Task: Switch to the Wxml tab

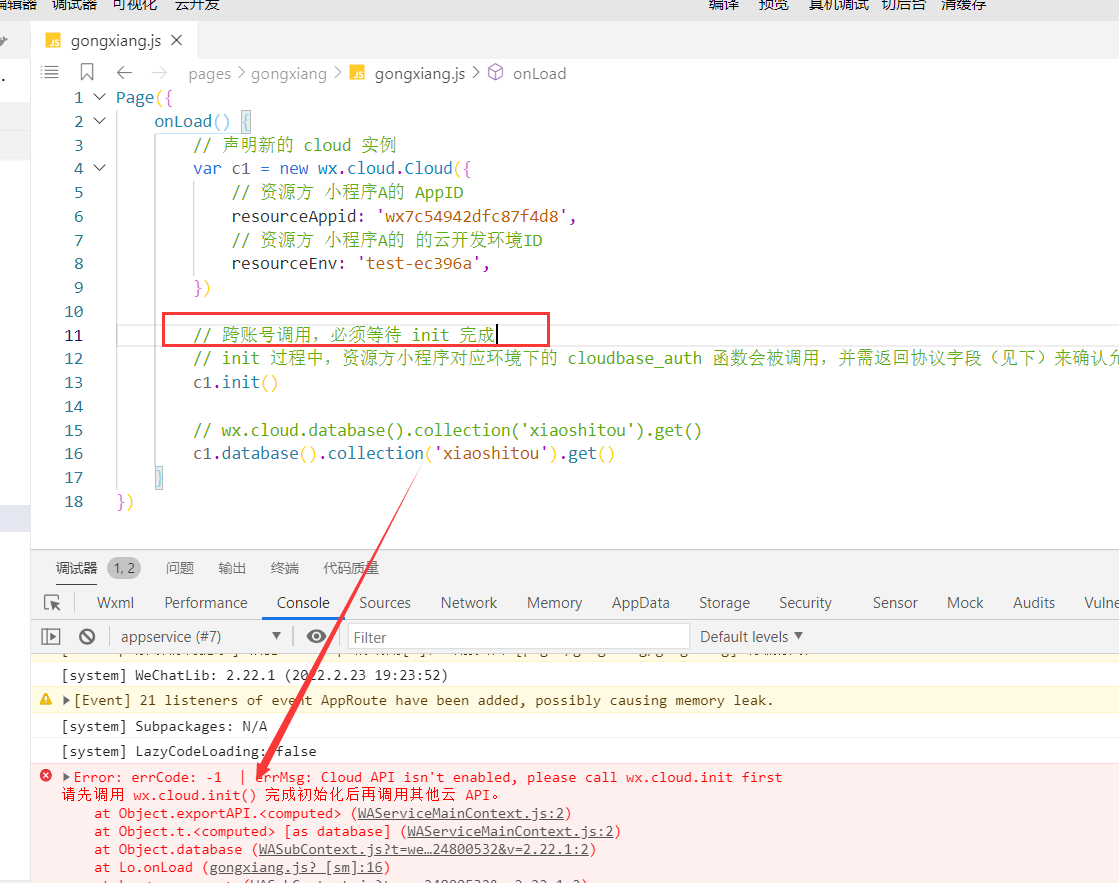Action: pos(115,602)
